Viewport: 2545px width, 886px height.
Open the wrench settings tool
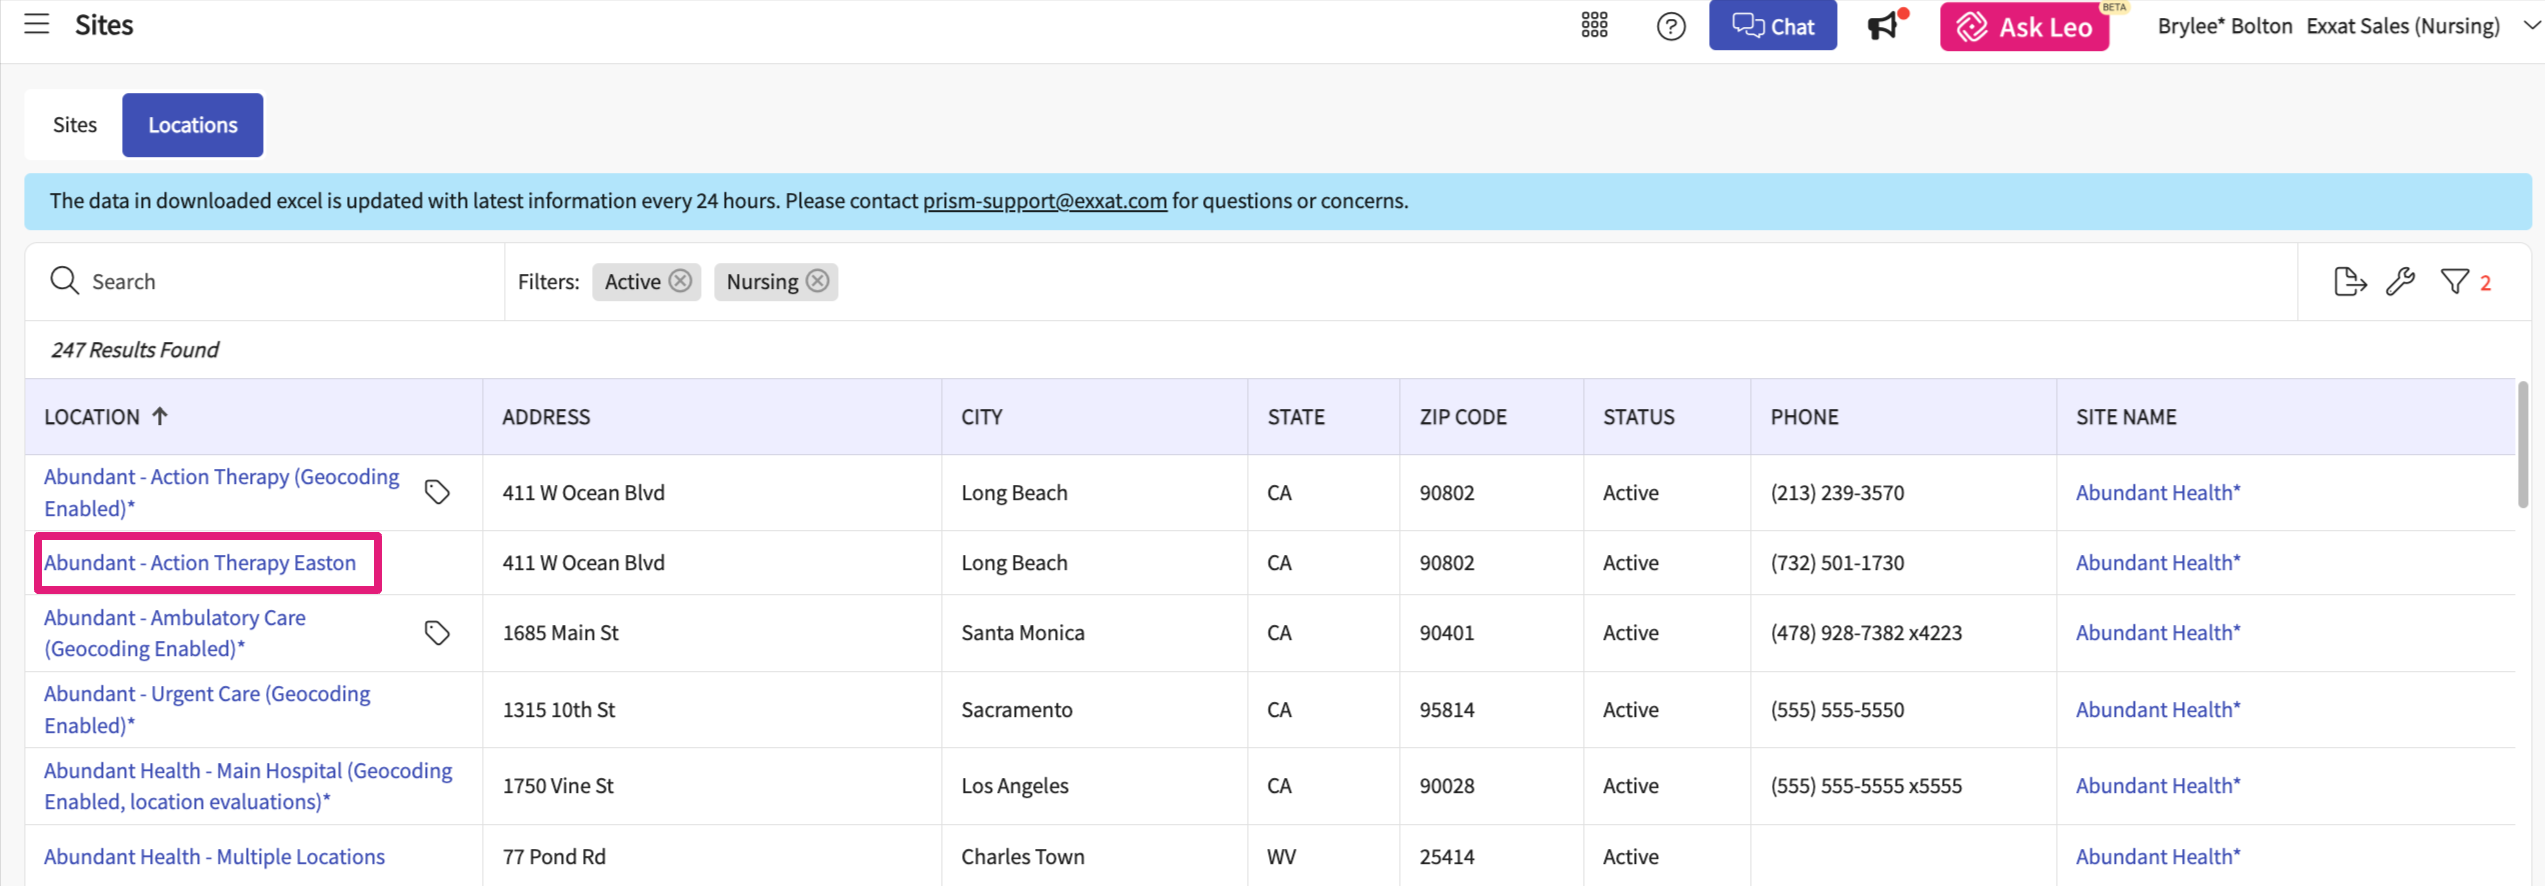(x=2400, y=282)
